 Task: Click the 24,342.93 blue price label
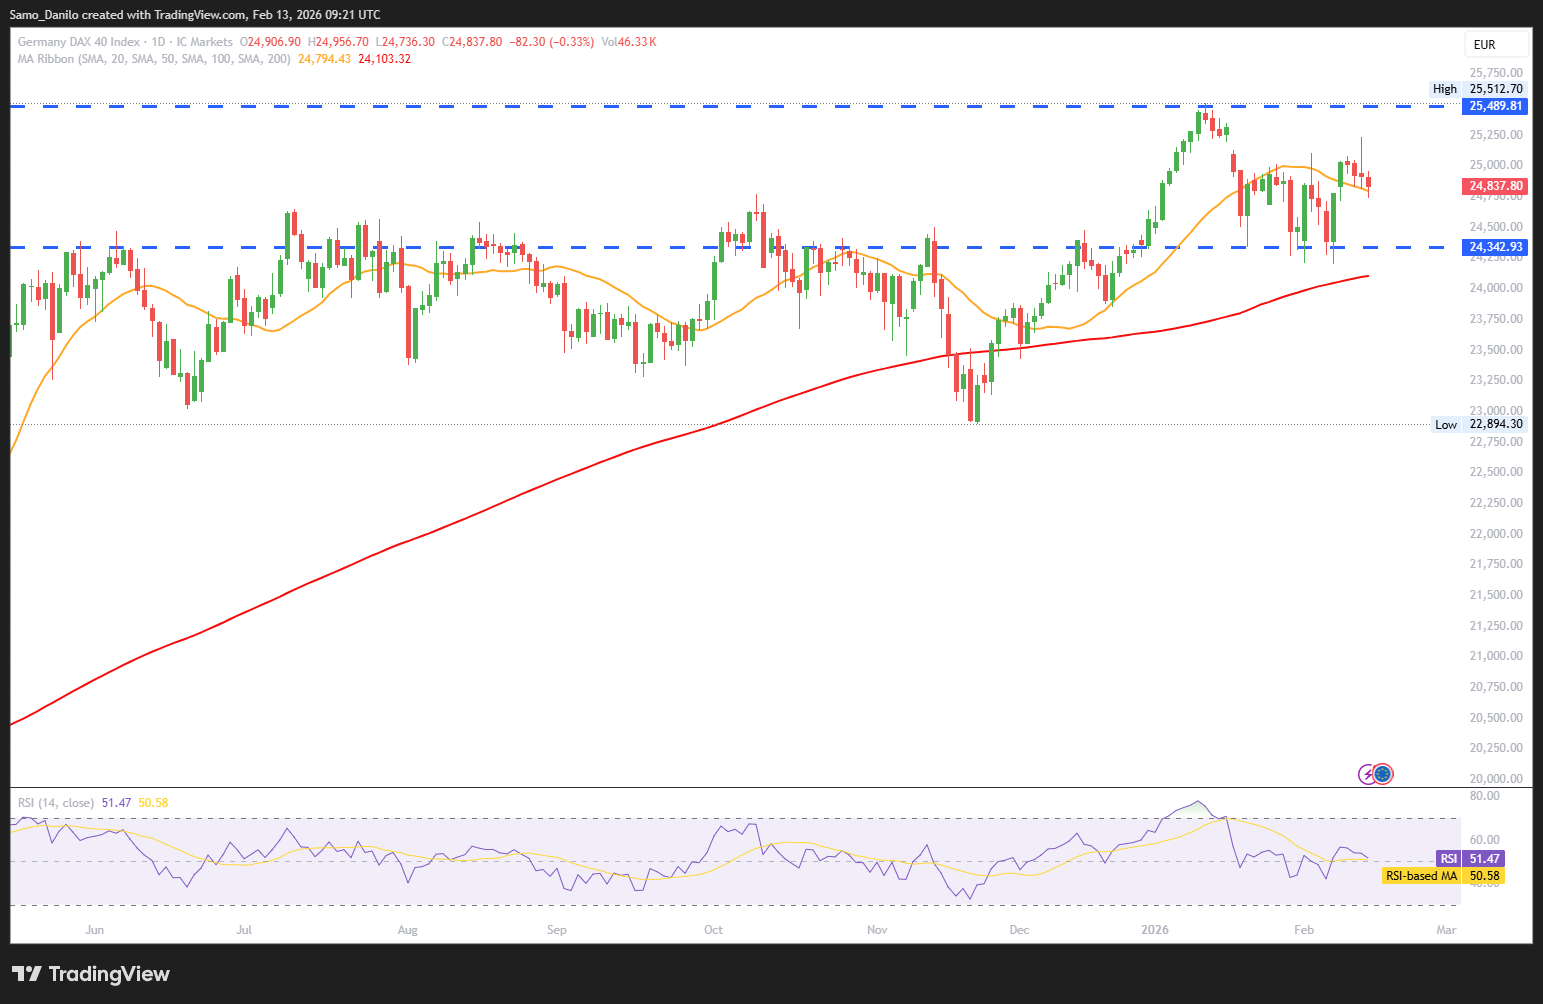pyautogui.click(x=1495, y=247)
